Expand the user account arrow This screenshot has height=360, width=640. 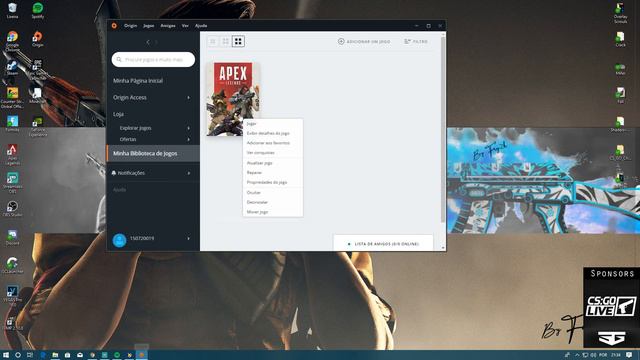click(x=189, y=238)
